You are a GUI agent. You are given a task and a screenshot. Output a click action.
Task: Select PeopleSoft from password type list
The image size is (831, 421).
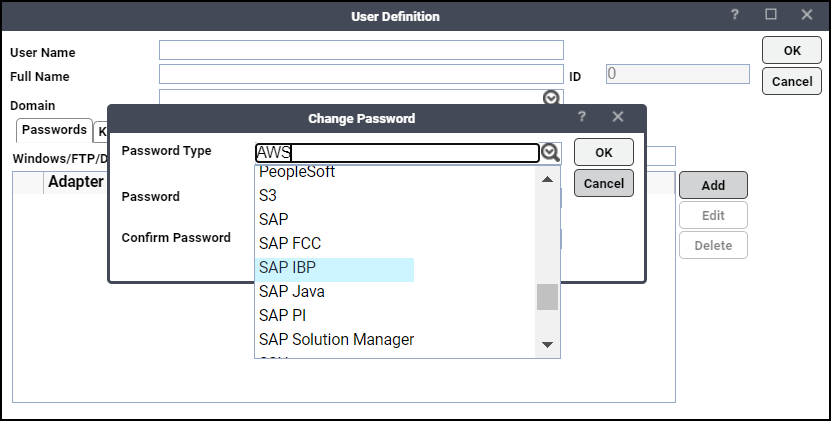(x=297, y=172)
